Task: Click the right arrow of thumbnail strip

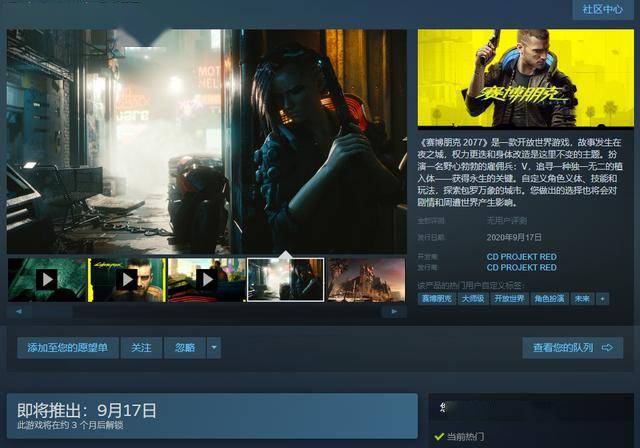Action: [394, 311]
